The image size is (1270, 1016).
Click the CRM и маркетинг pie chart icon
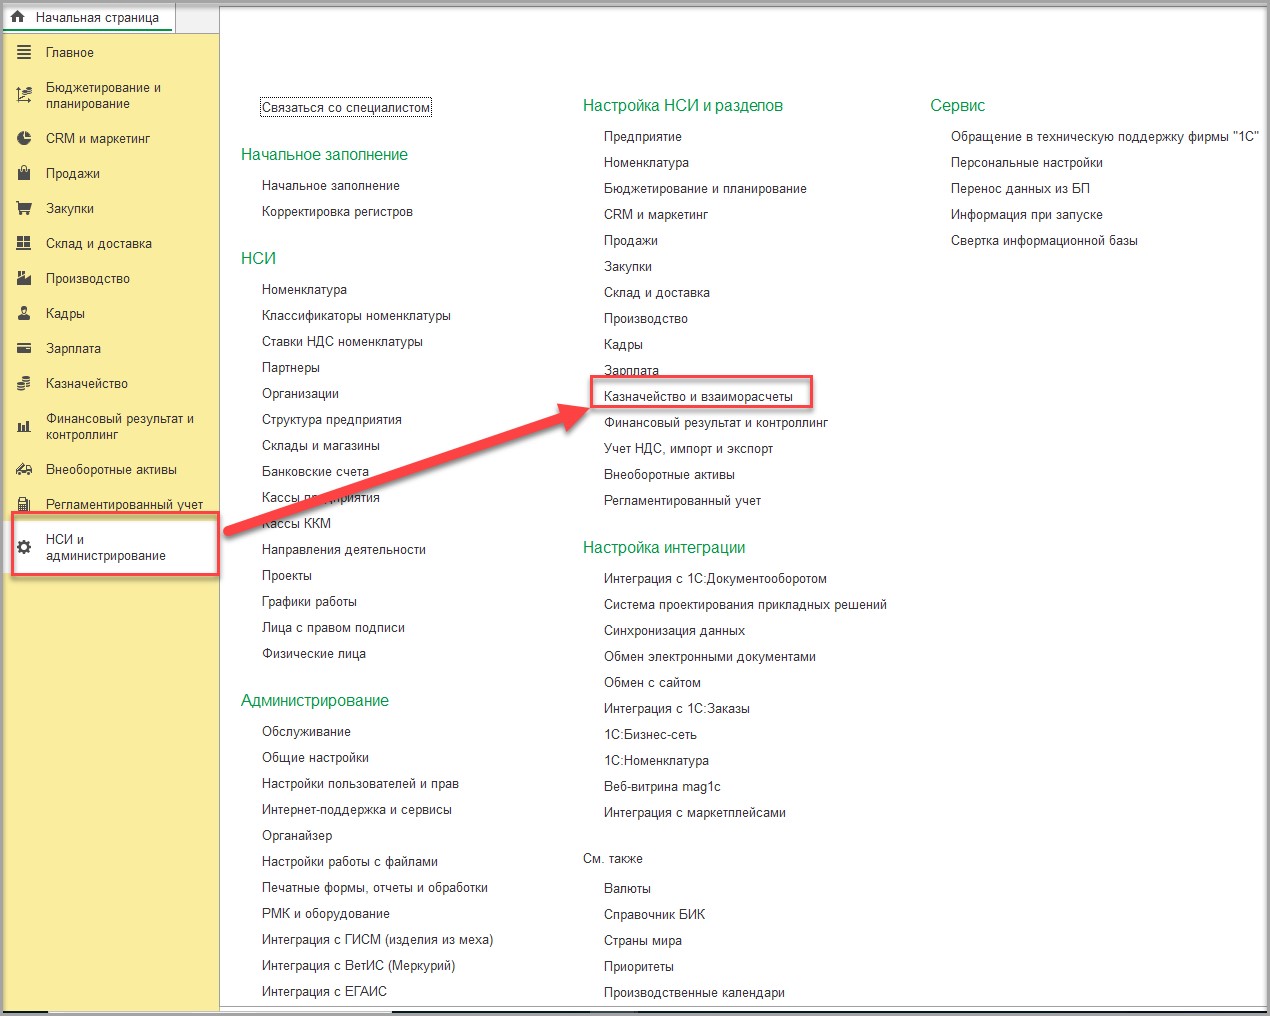(24, 138)
